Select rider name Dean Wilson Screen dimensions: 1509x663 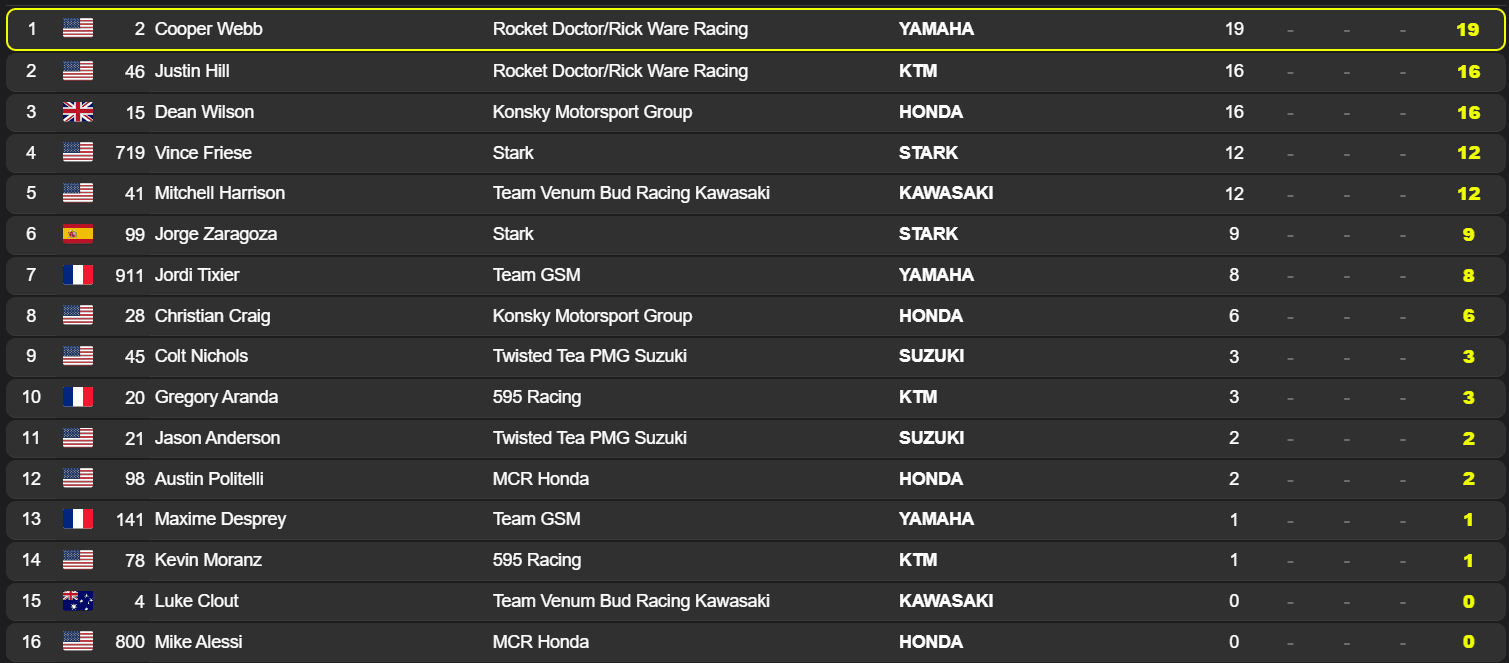tap(204, 112)
